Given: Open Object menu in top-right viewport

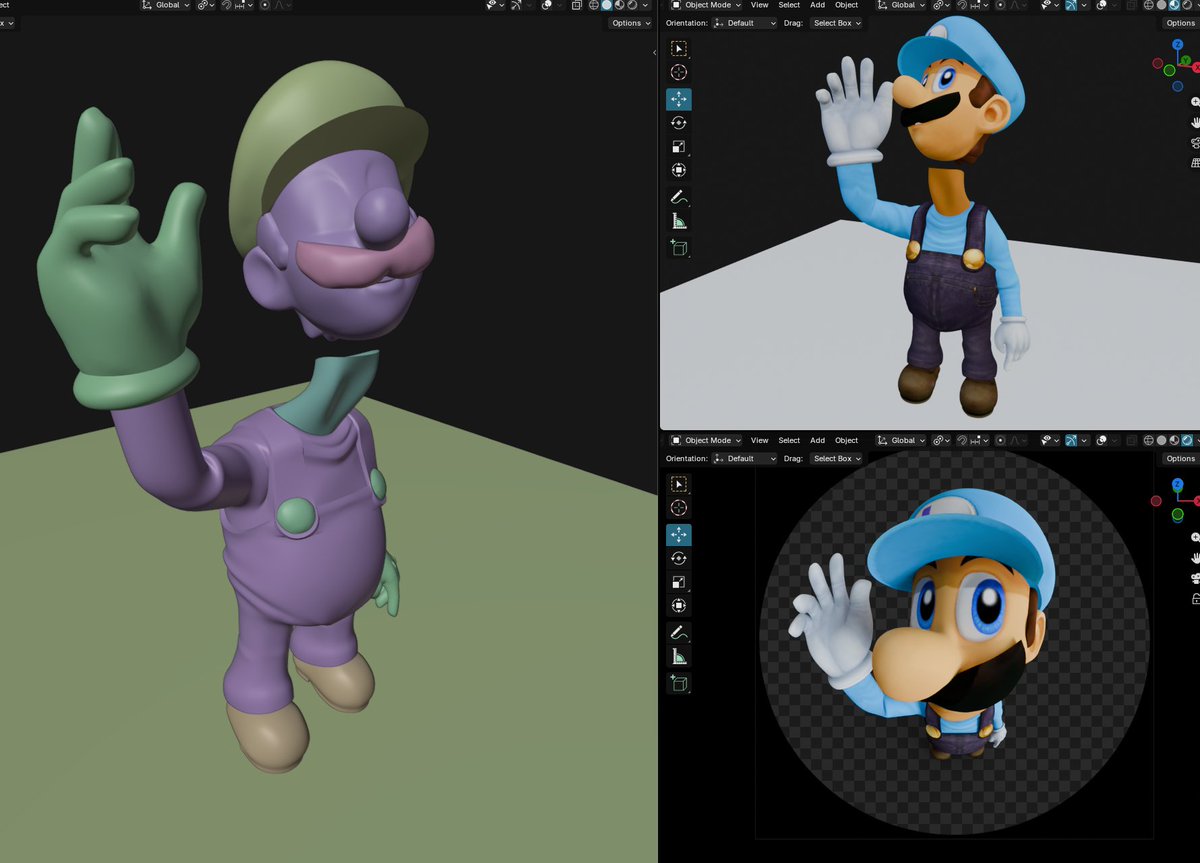Looking at the screenshot, I should click(846, 5).
